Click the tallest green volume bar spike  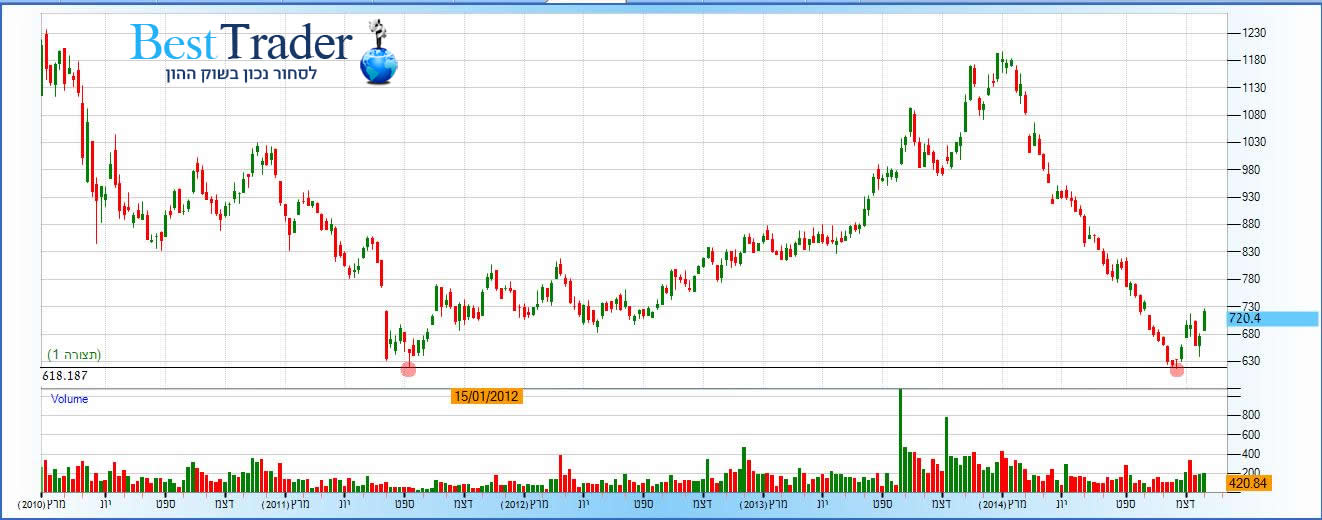[x=900, y=430]
